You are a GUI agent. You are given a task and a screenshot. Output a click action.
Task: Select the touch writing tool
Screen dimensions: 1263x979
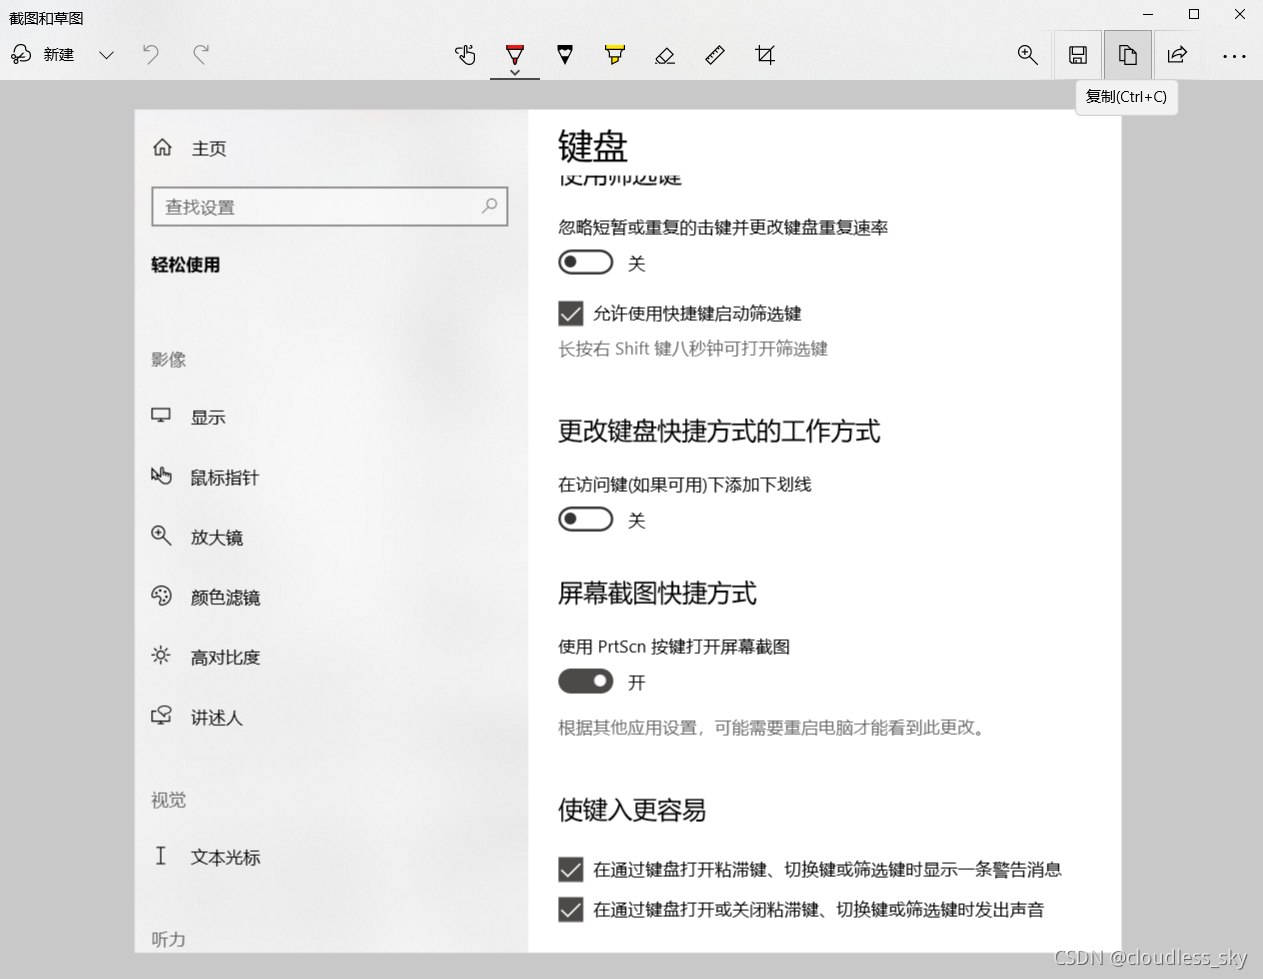coord(465,55)
